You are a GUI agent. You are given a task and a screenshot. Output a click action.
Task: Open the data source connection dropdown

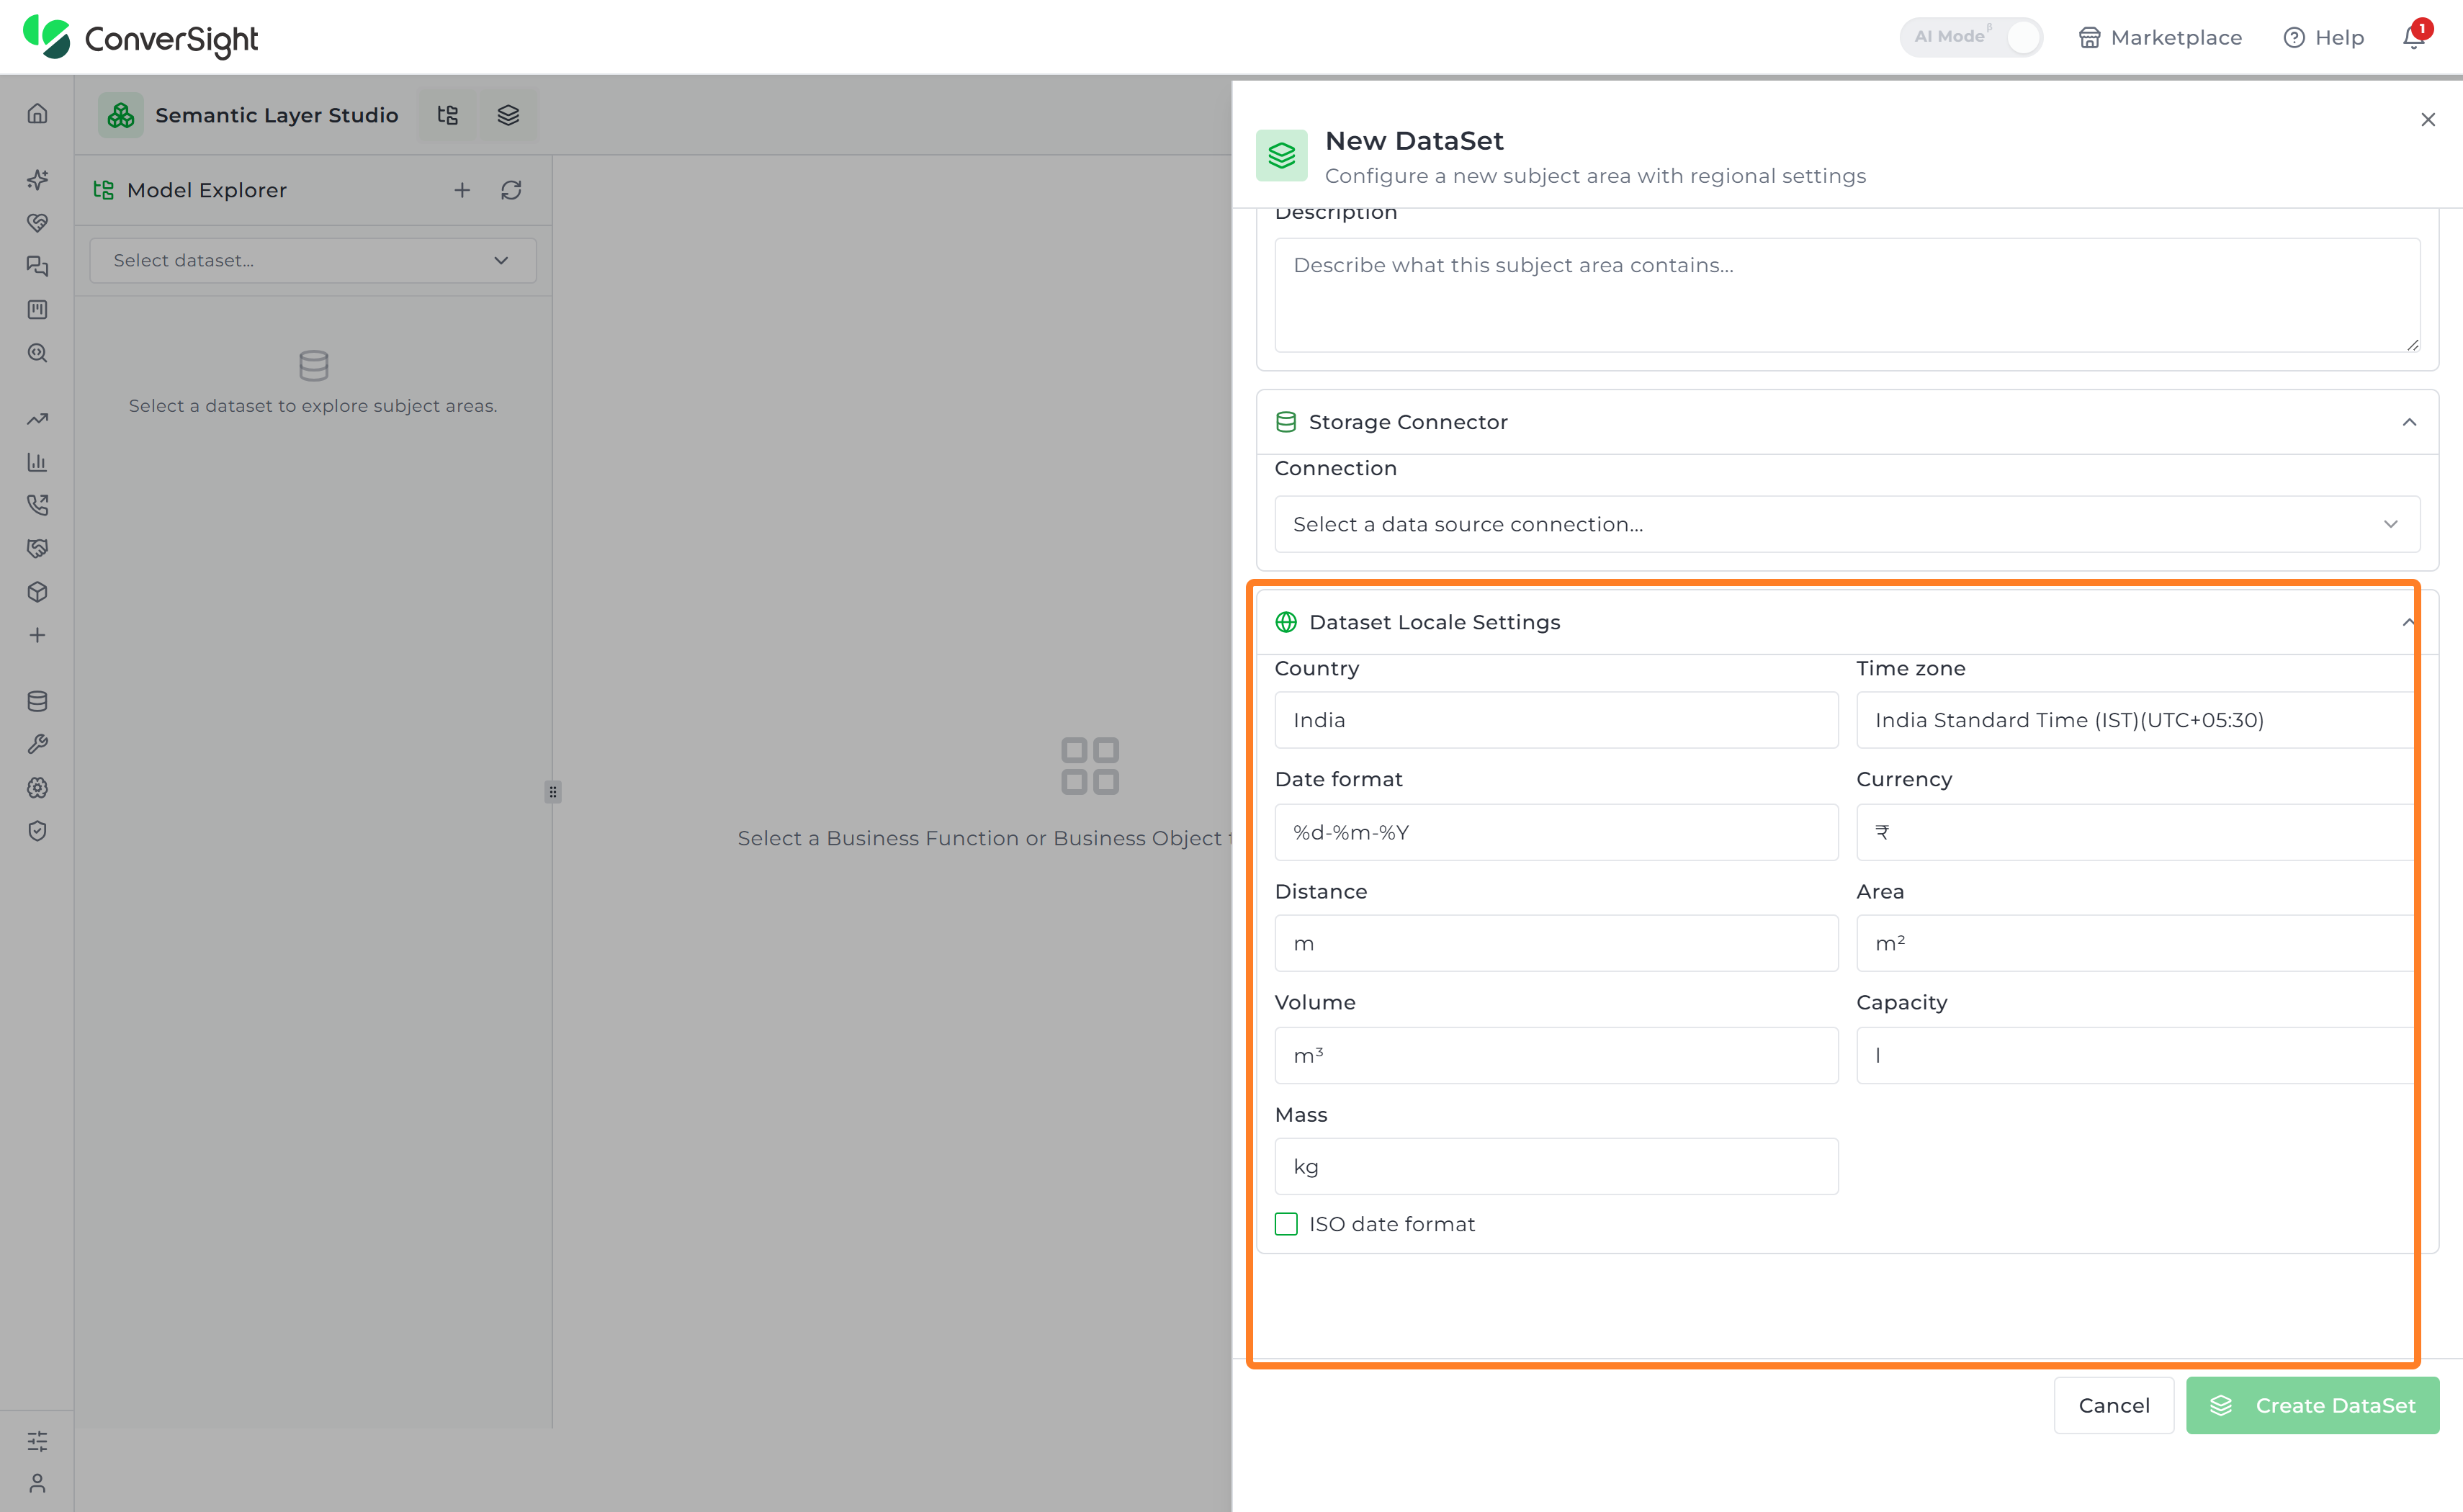click(x=1846, y=524)
